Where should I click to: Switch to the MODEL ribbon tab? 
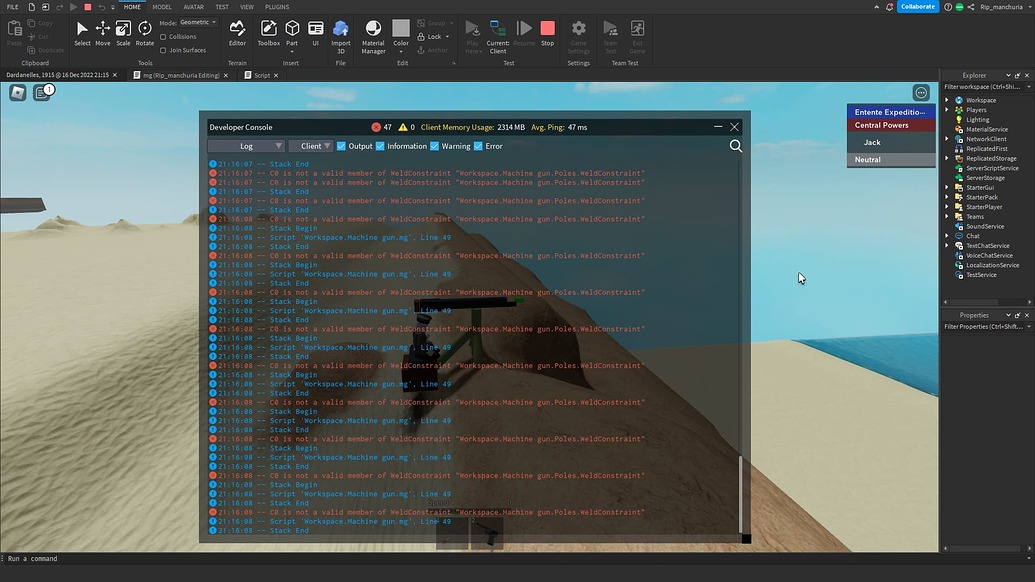[x=162, y=6]
